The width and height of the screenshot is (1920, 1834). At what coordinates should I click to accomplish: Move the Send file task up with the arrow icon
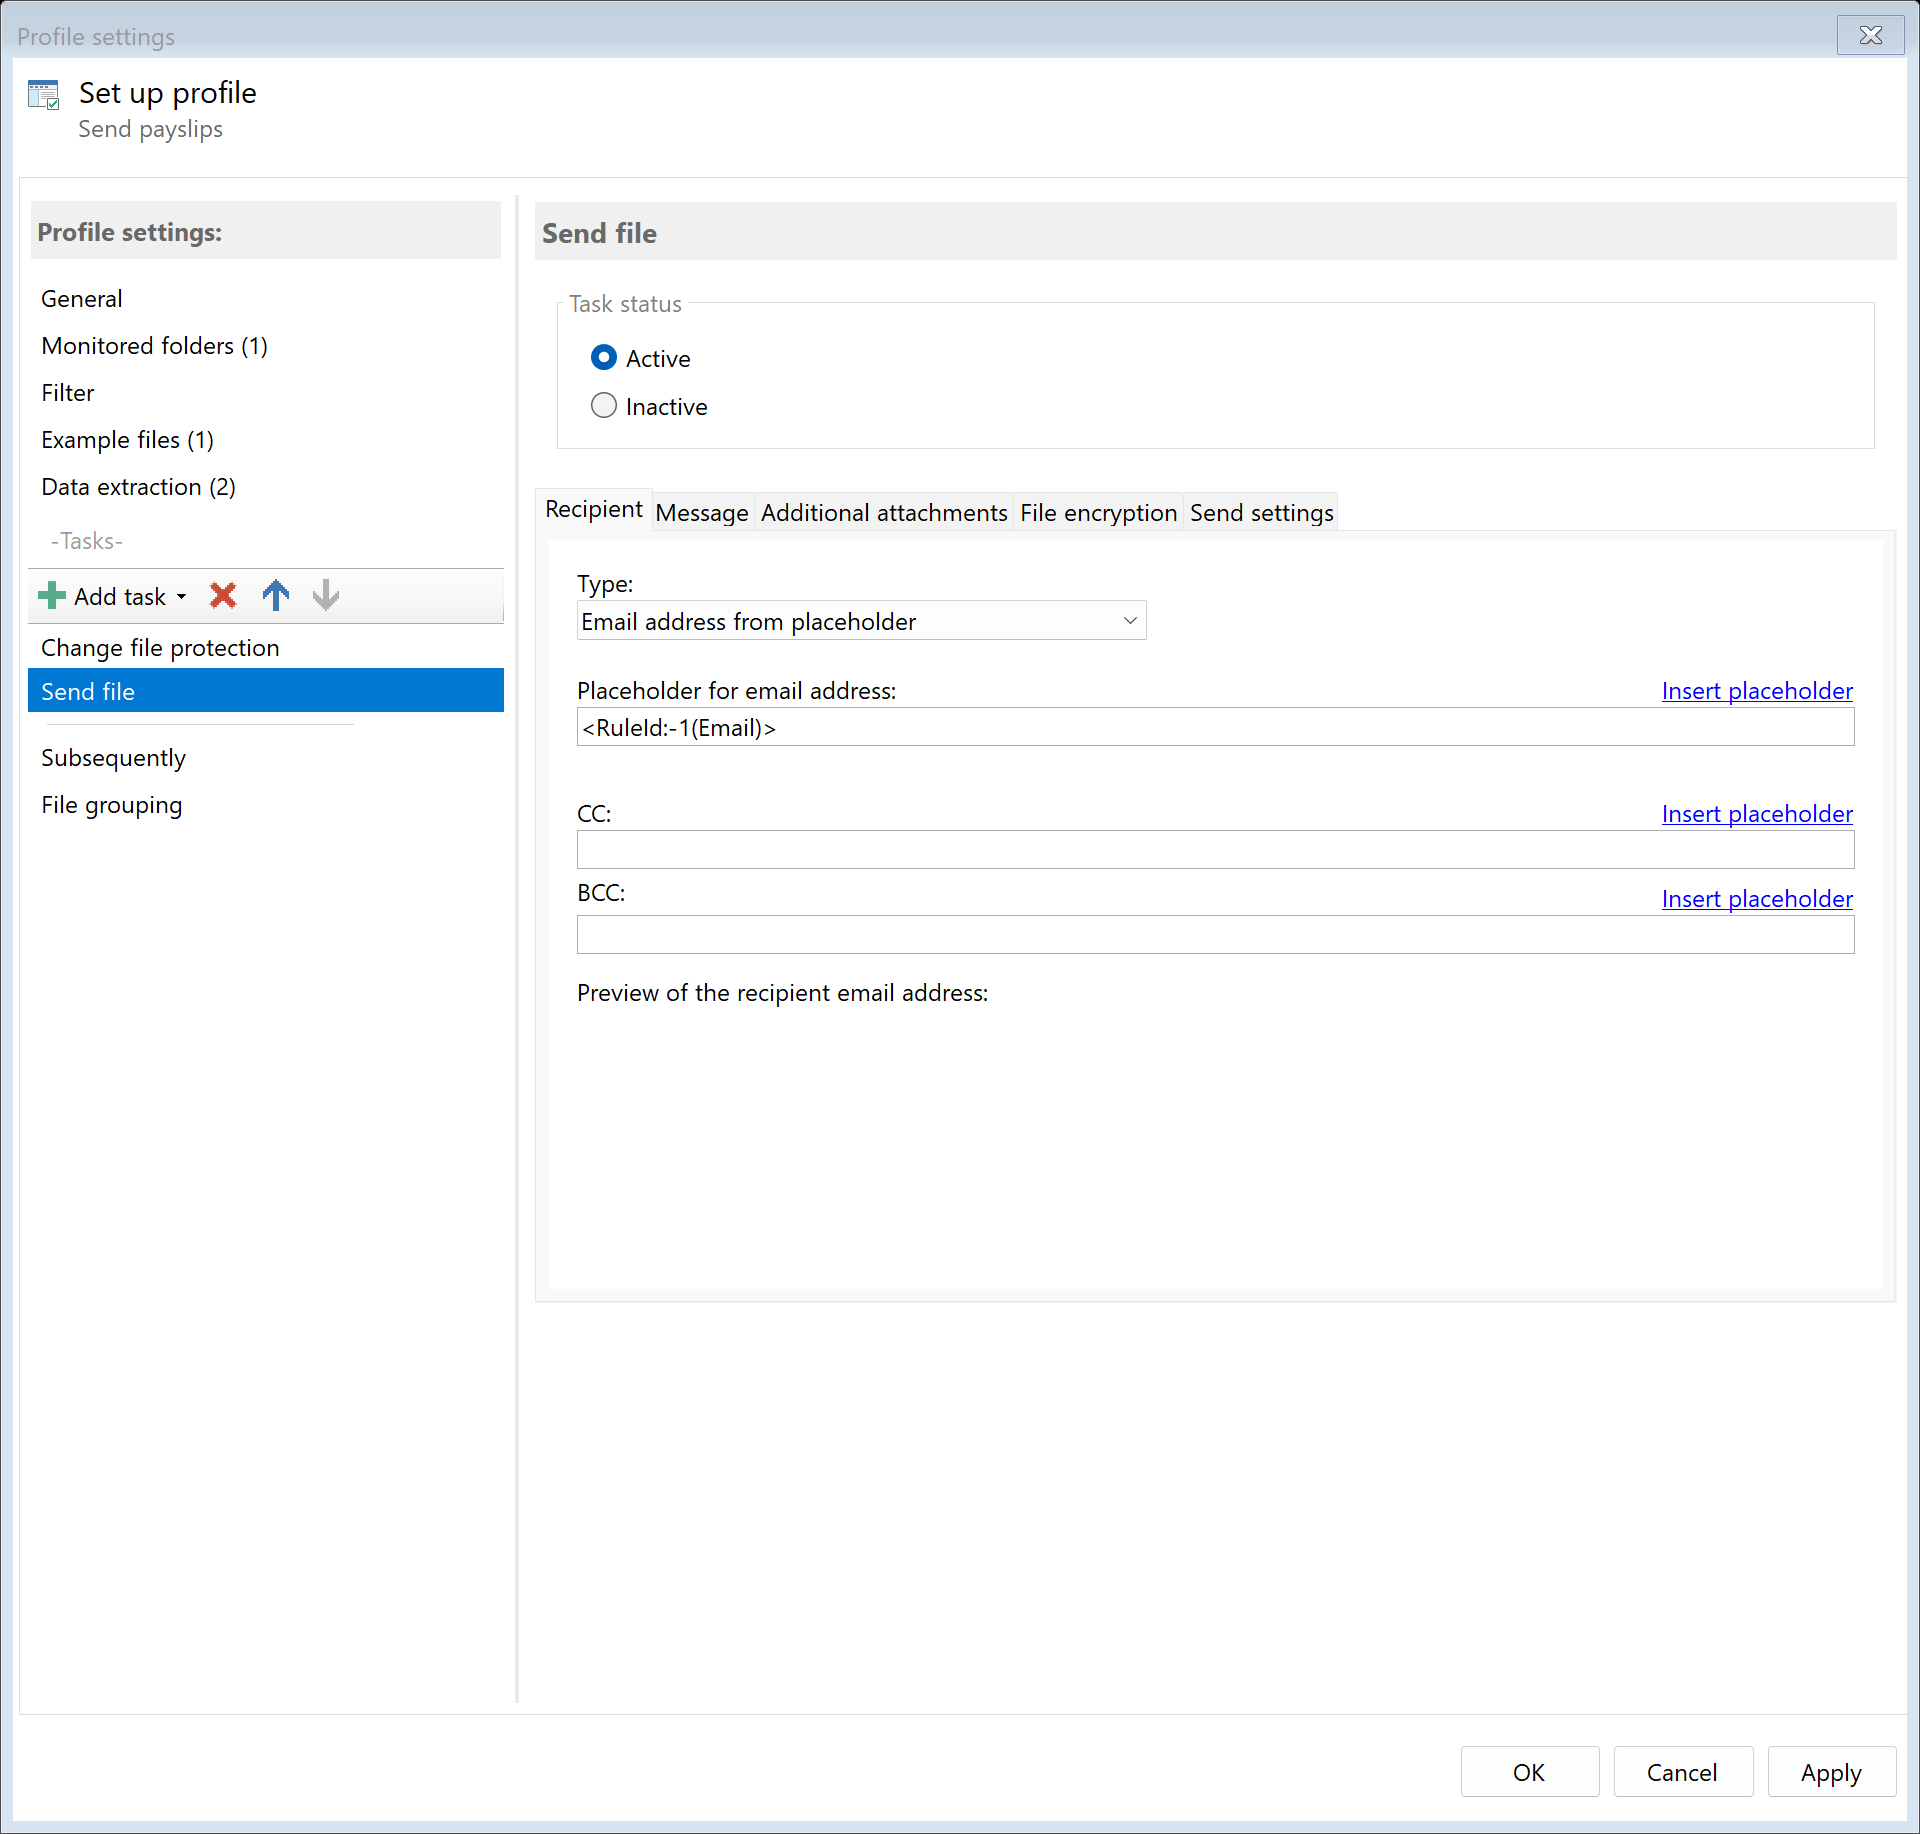[x=275, y=596]
